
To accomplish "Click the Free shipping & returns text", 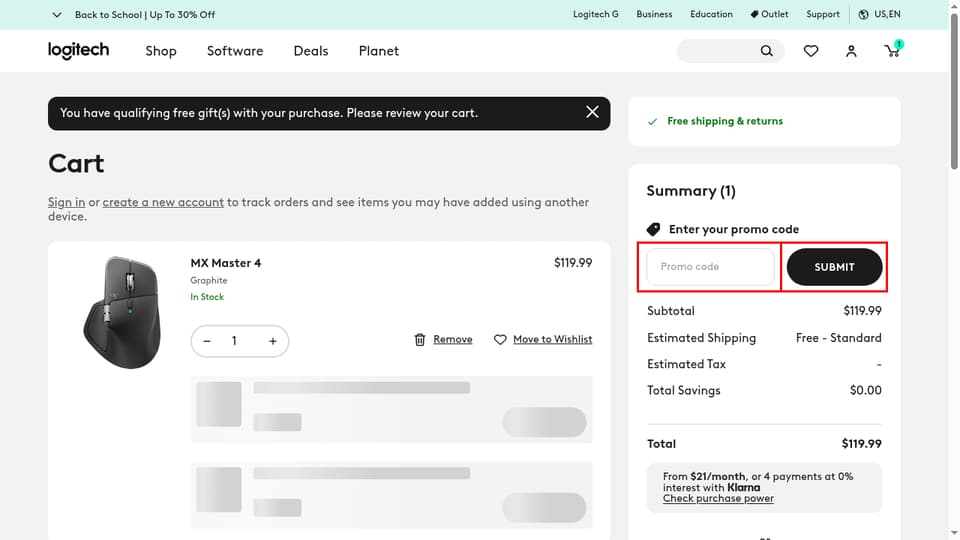I will (725, 121).
